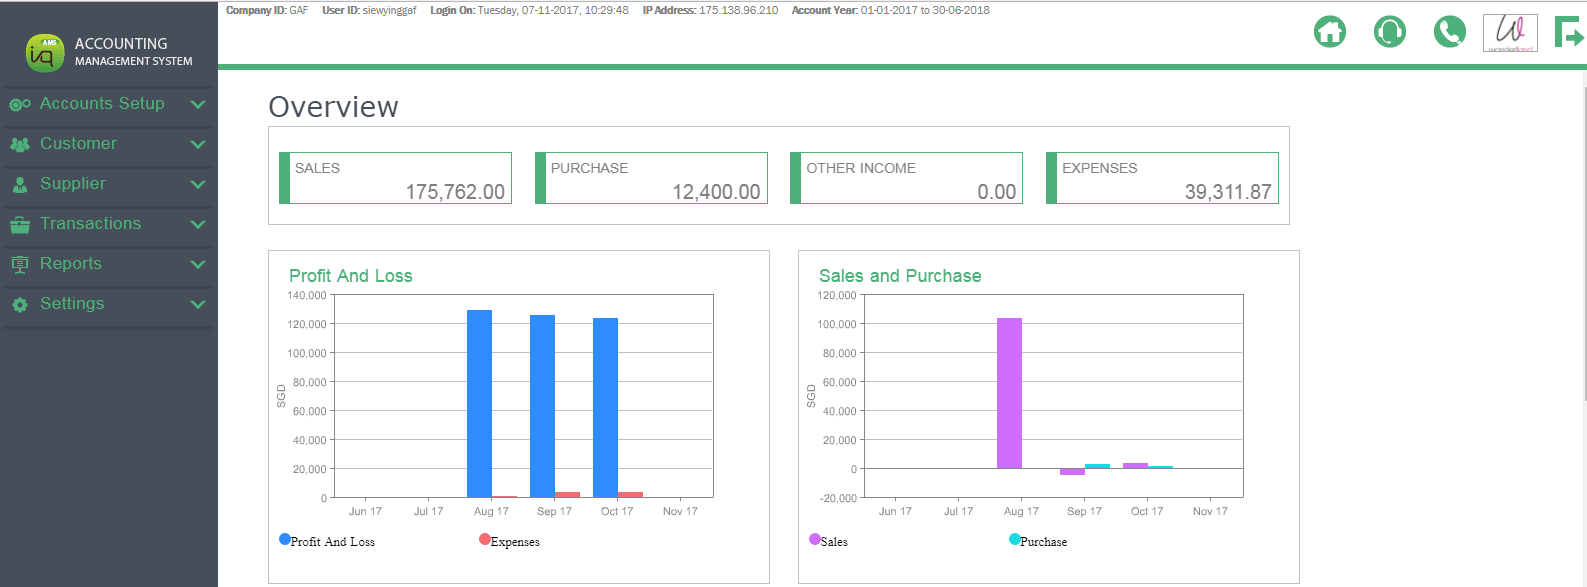Click the Sales legend color dot
The image size is (1587, 587).
click(x=815, y=540)
